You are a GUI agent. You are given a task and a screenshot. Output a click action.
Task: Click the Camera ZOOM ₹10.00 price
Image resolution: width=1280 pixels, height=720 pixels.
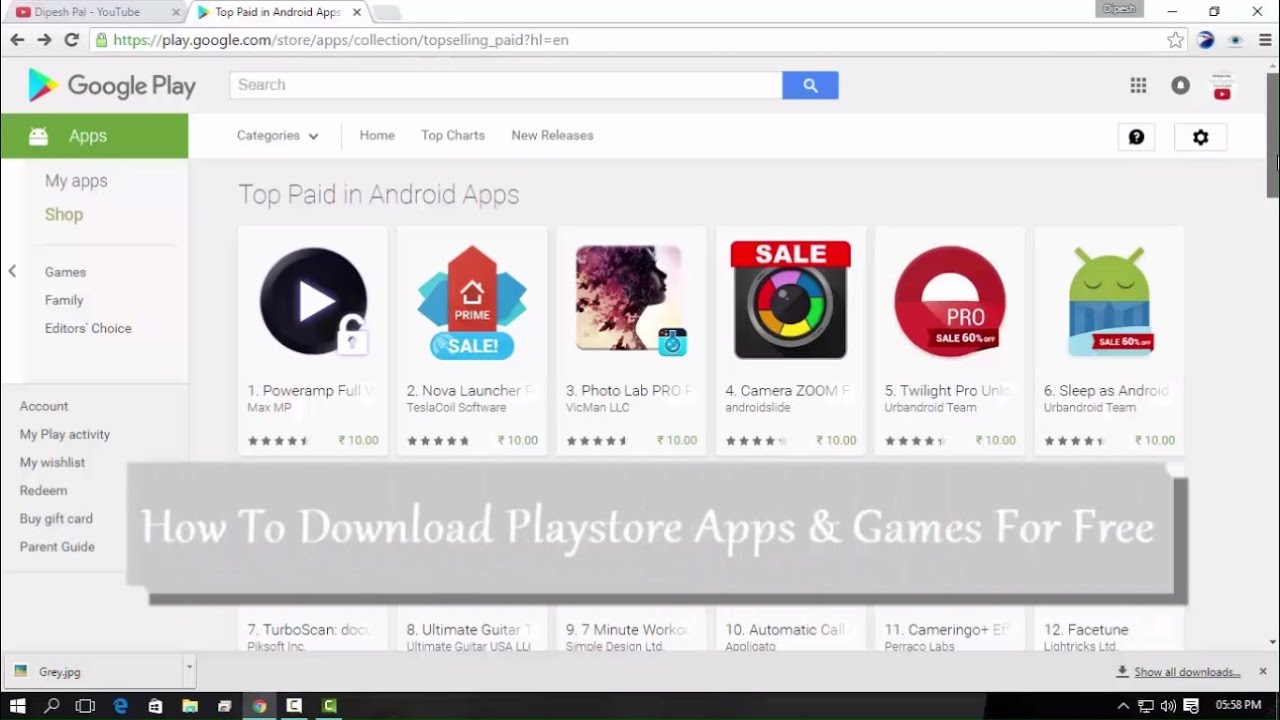836,440
